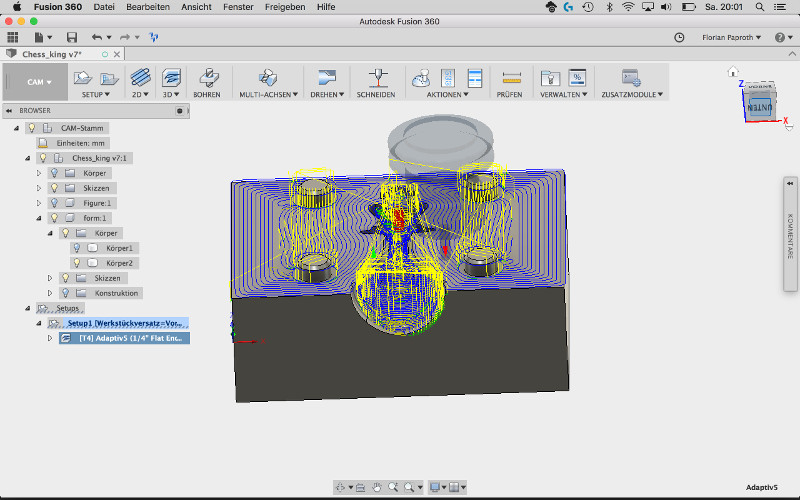
Task: Click the Prüfen measure icon
Action: (x=511, y=78)
